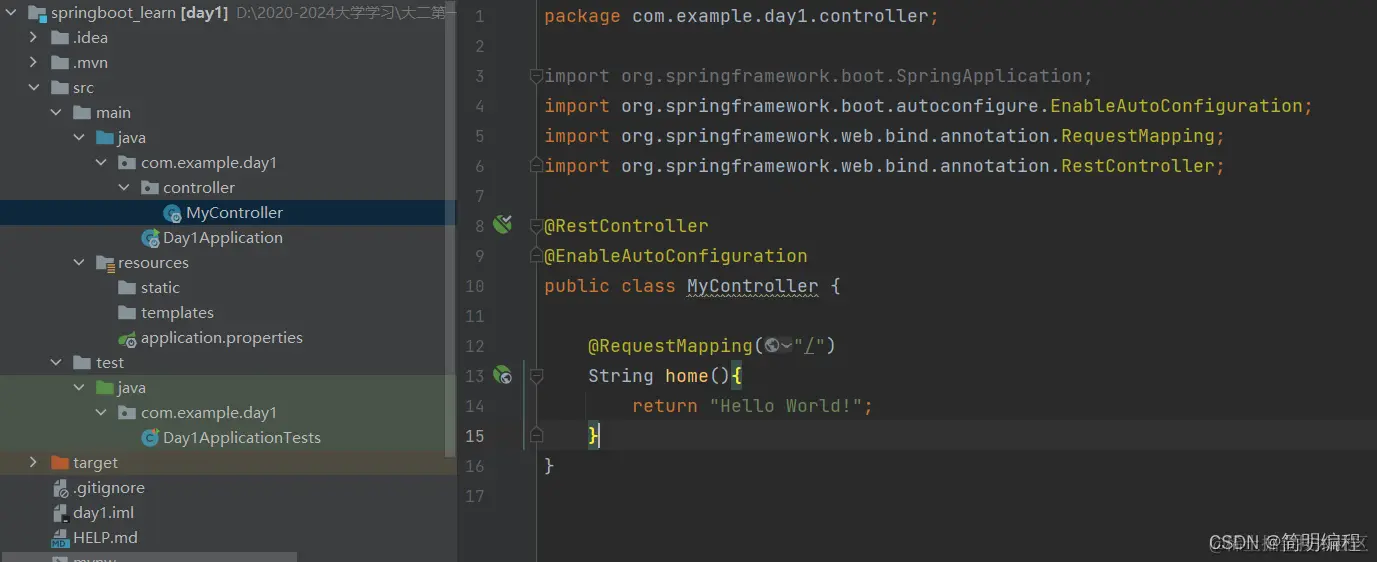Unfold the collapsed imports on line 3
The height and width of the screenshot is (562, 1377).
(x=537, y=76)
